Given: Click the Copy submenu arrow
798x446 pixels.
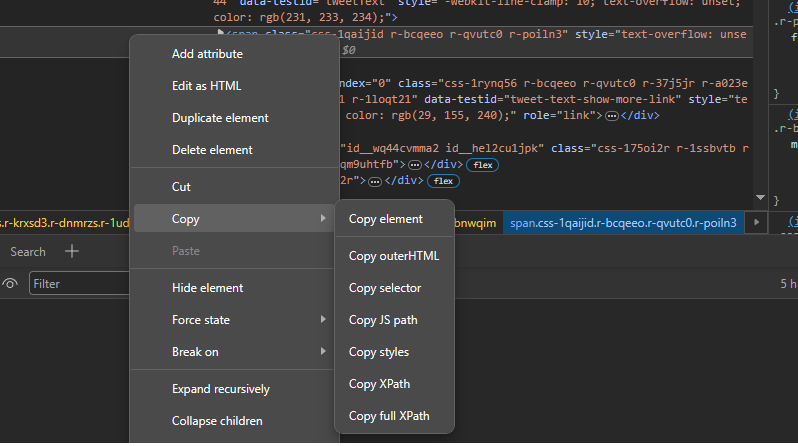Looking at the screenshot, I should (323, 218).
